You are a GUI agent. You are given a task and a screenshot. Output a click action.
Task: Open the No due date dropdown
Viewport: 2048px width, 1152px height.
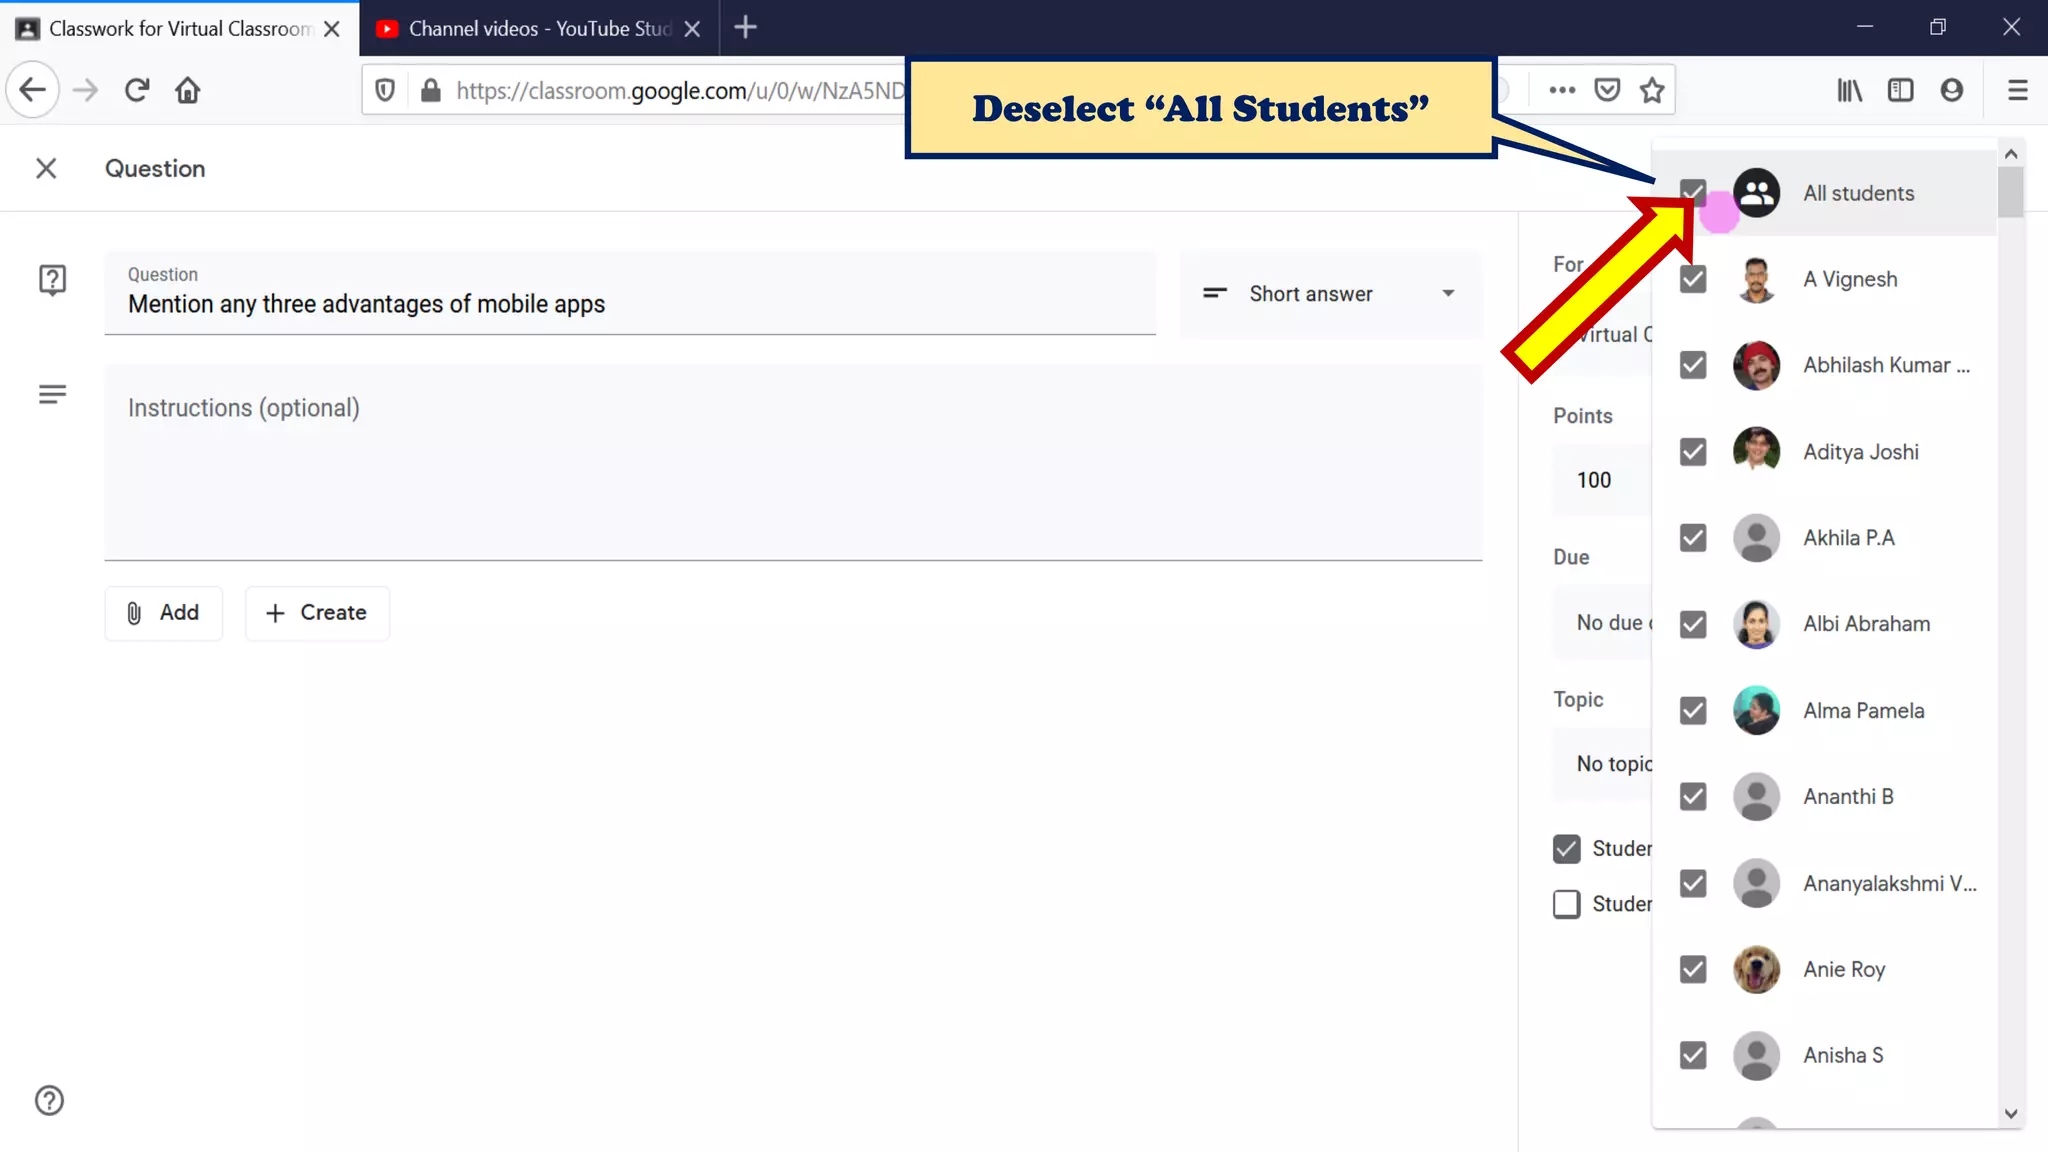(1603, 623)
